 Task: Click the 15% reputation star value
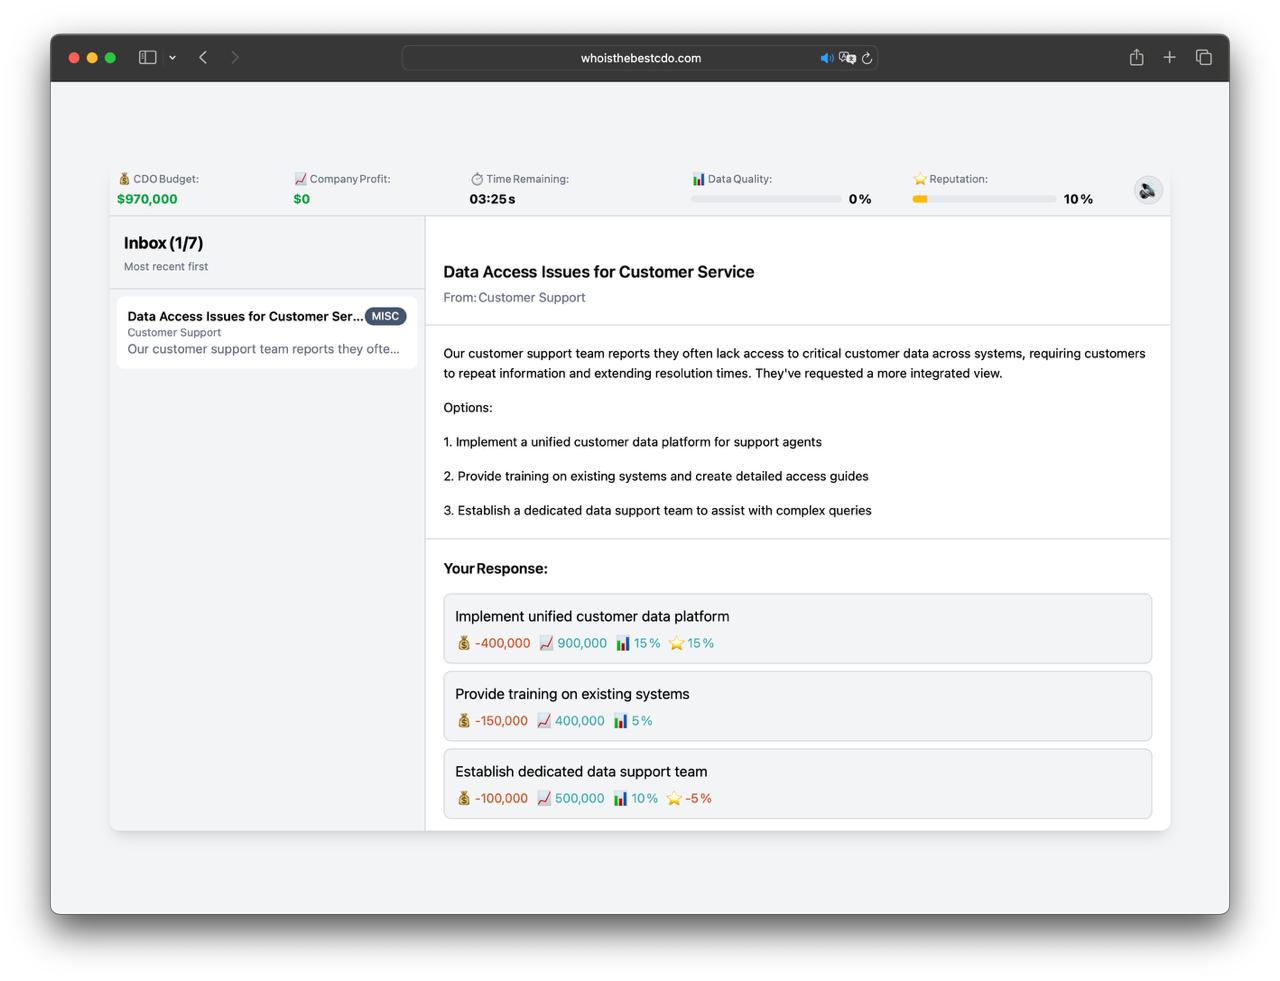700,643
